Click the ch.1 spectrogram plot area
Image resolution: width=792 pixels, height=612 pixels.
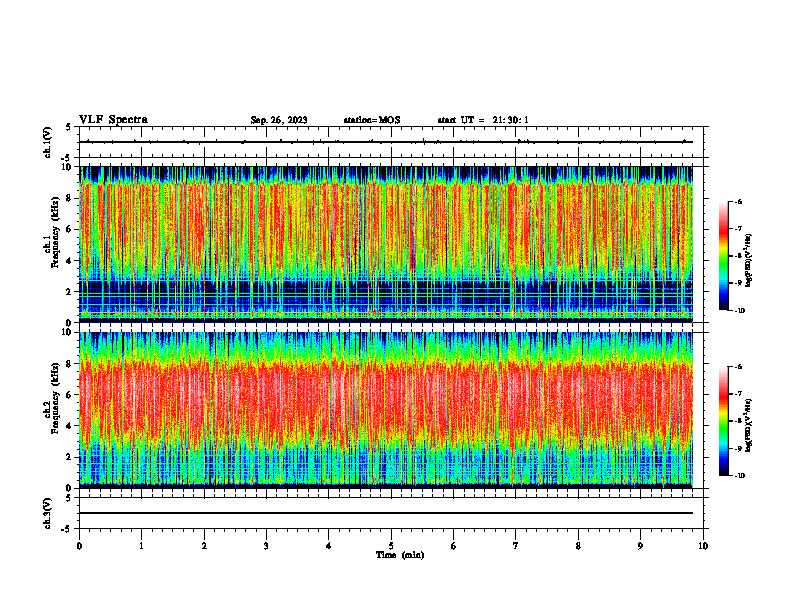(x=386, y=244)
